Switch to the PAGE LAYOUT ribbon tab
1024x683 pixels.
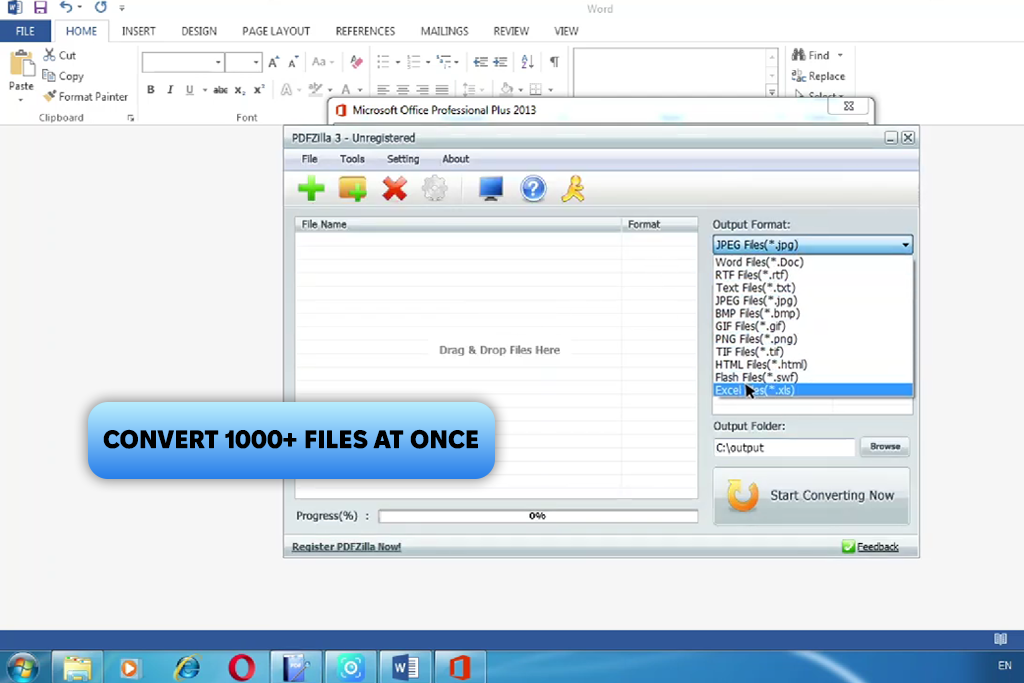(276, 31)
